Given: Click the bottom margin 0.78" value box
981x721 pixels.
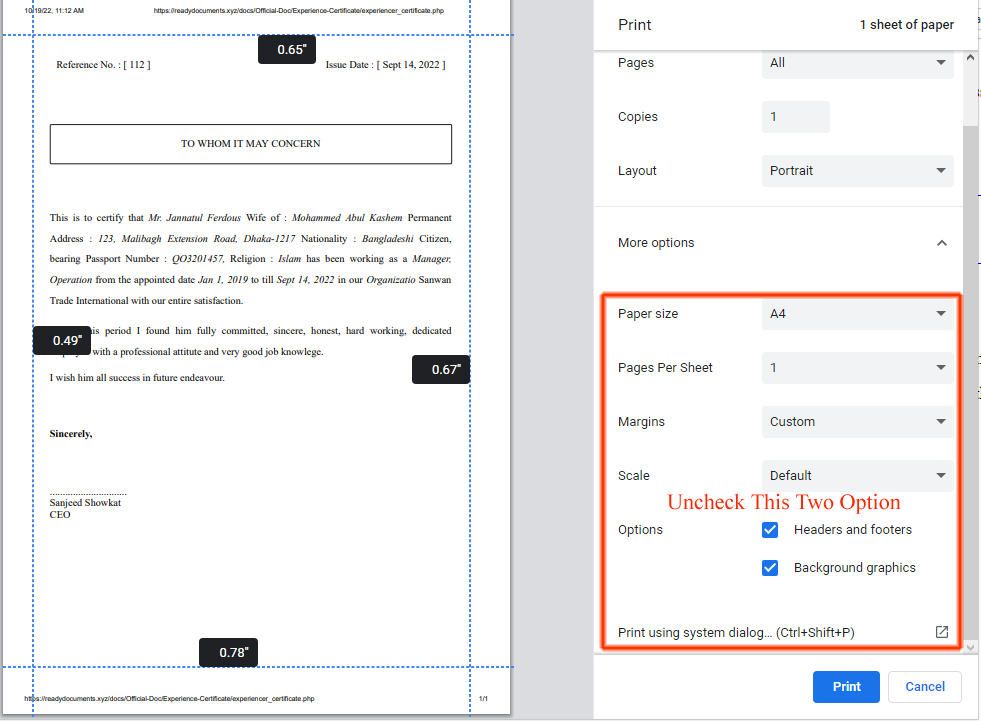Looking at the screenshot, I should (x=228, y=653).
